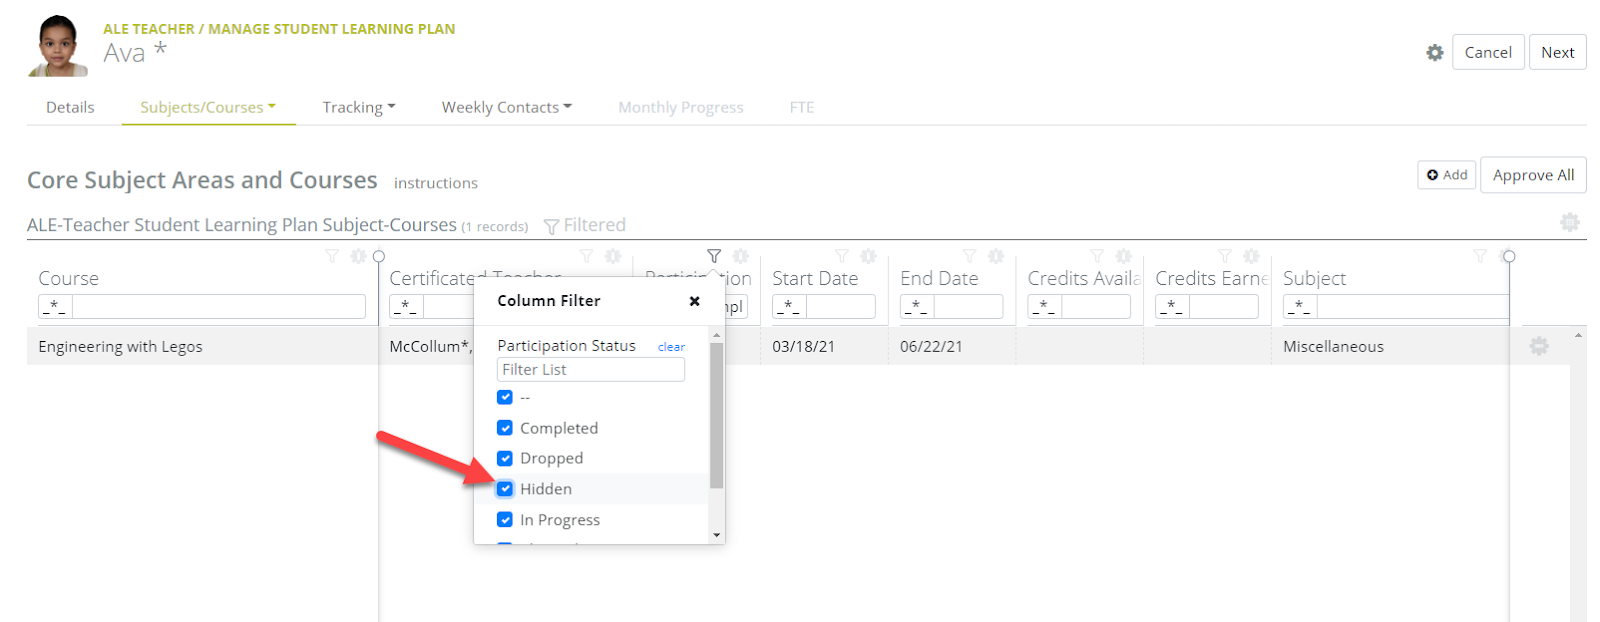Click the Next button
This screenshot has height=622, width=1600.
click(x=1557, y=53)
